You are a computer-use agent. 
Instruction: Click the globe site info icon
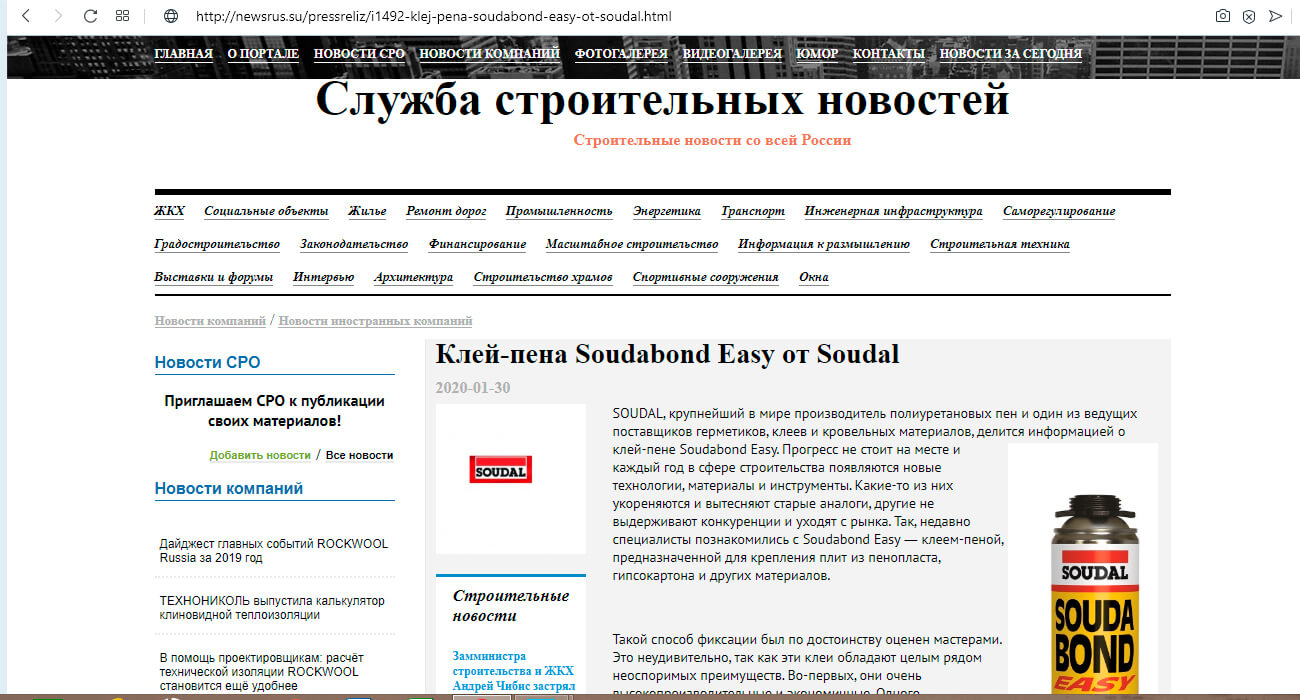pos(171,16)
